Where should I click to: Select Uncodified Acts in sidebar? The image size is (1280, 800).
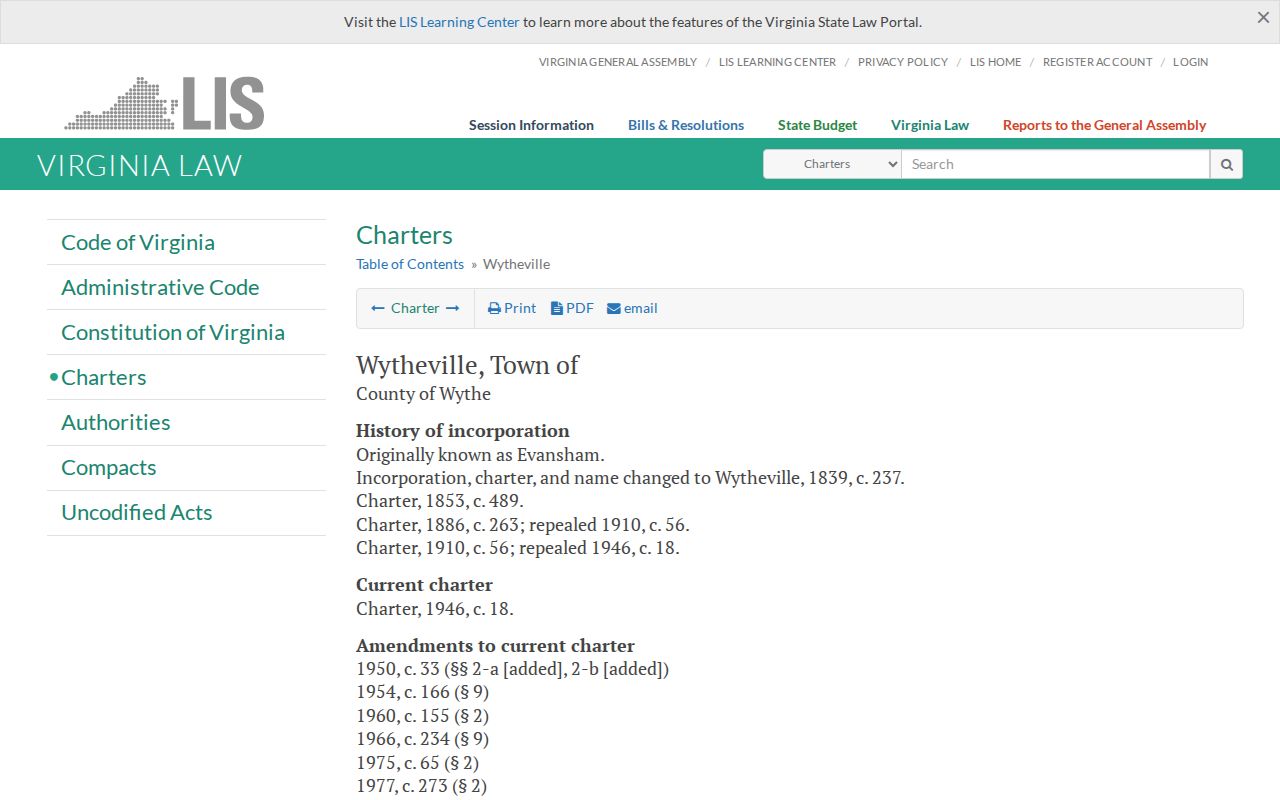click(137, 512)
